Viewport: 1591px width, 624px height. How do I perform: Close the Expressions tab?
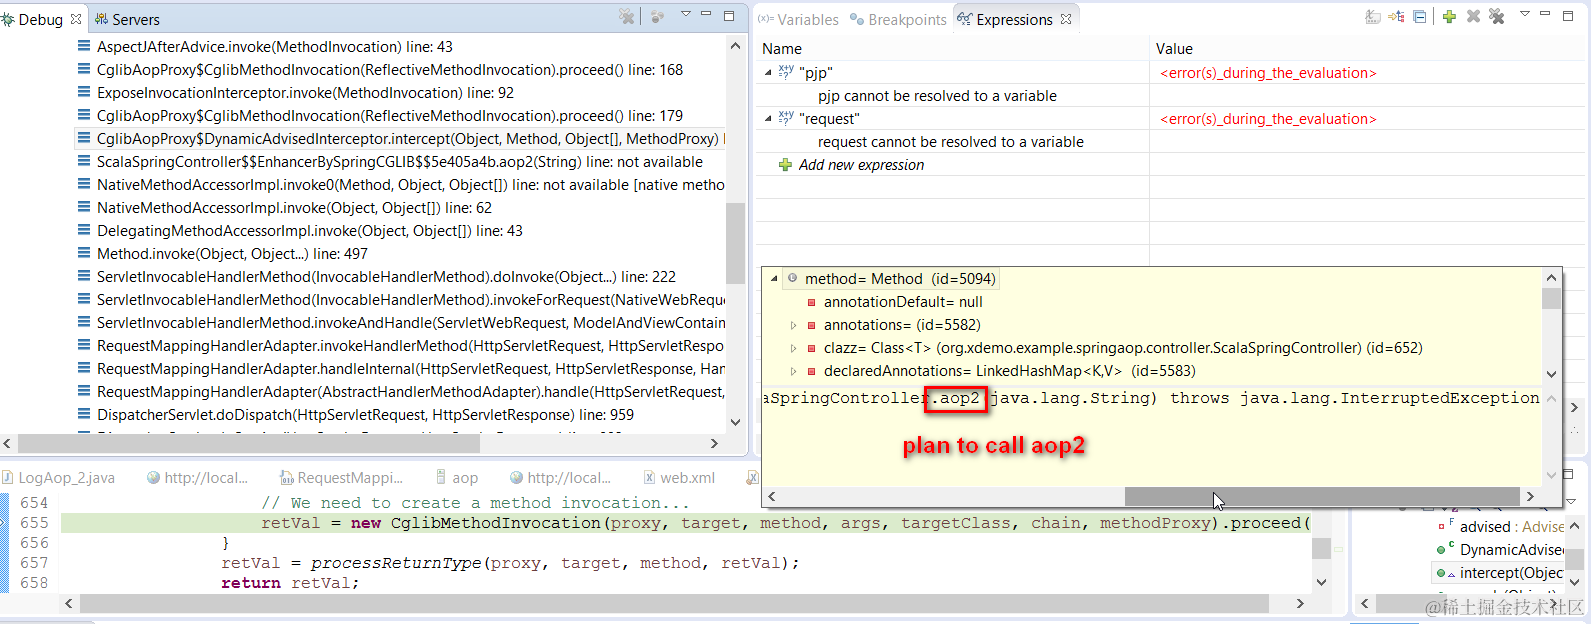(1066, 19)
